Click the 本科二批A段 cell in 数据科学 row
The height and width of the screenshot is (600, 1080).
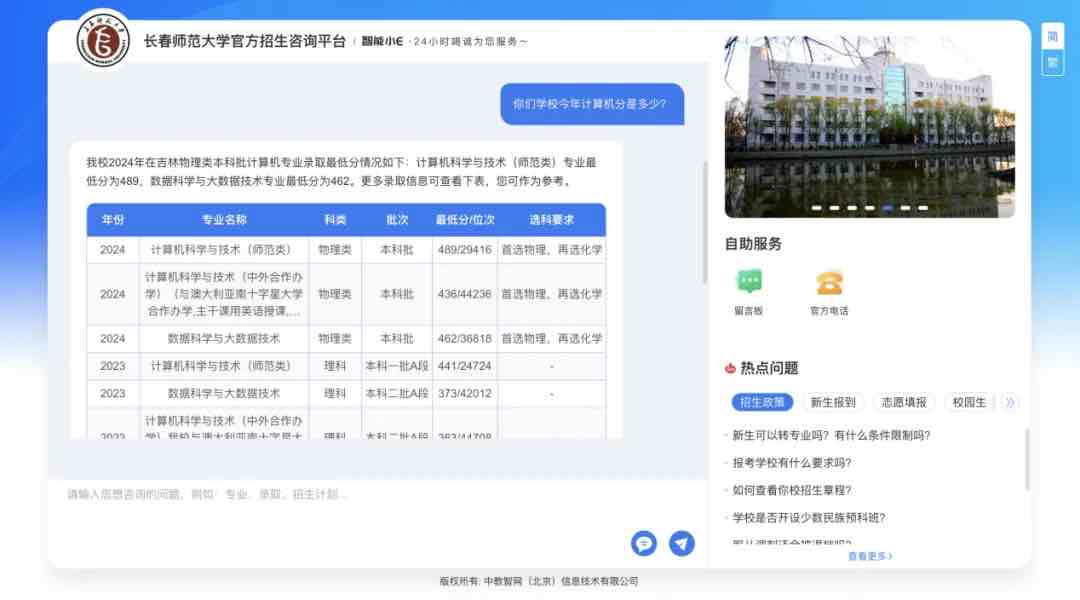(397, 394)
